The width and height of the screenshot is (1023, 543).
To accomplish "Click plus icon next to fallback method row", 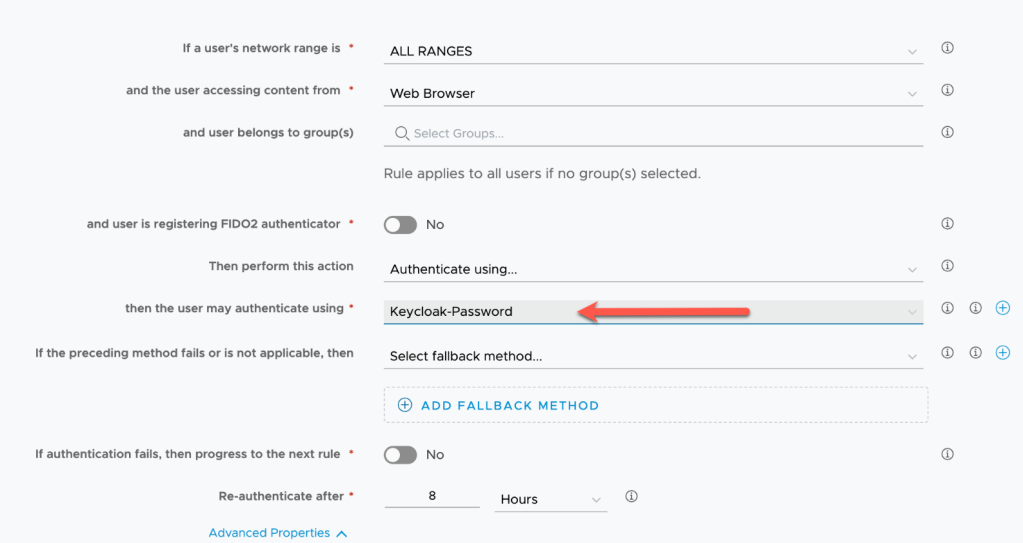I will 1003,353.
